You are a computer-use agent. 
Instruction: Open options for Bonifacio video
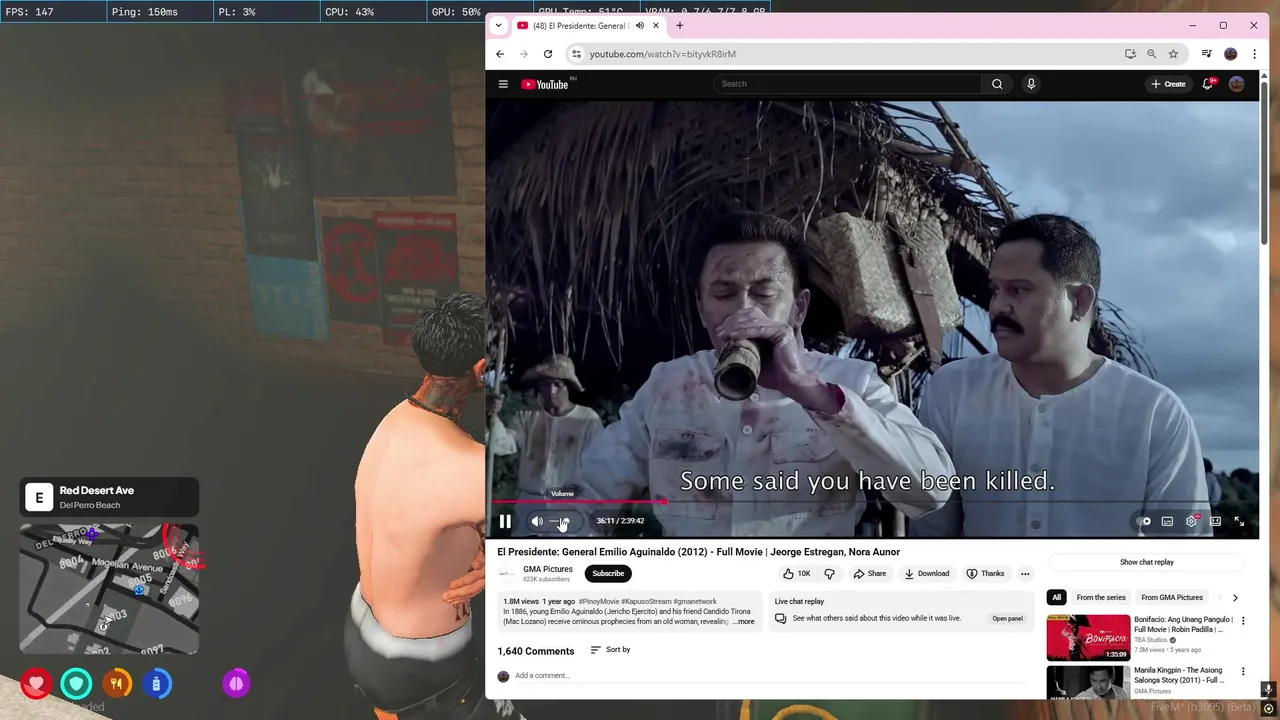coord(1244,621)
